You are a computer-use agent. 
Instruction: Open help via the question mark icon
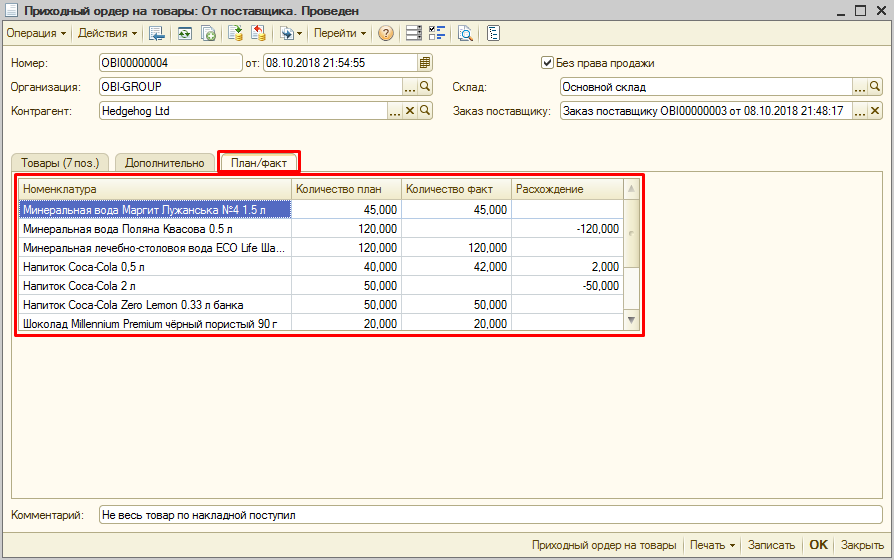pyautogui.click(x=386, y=33)
